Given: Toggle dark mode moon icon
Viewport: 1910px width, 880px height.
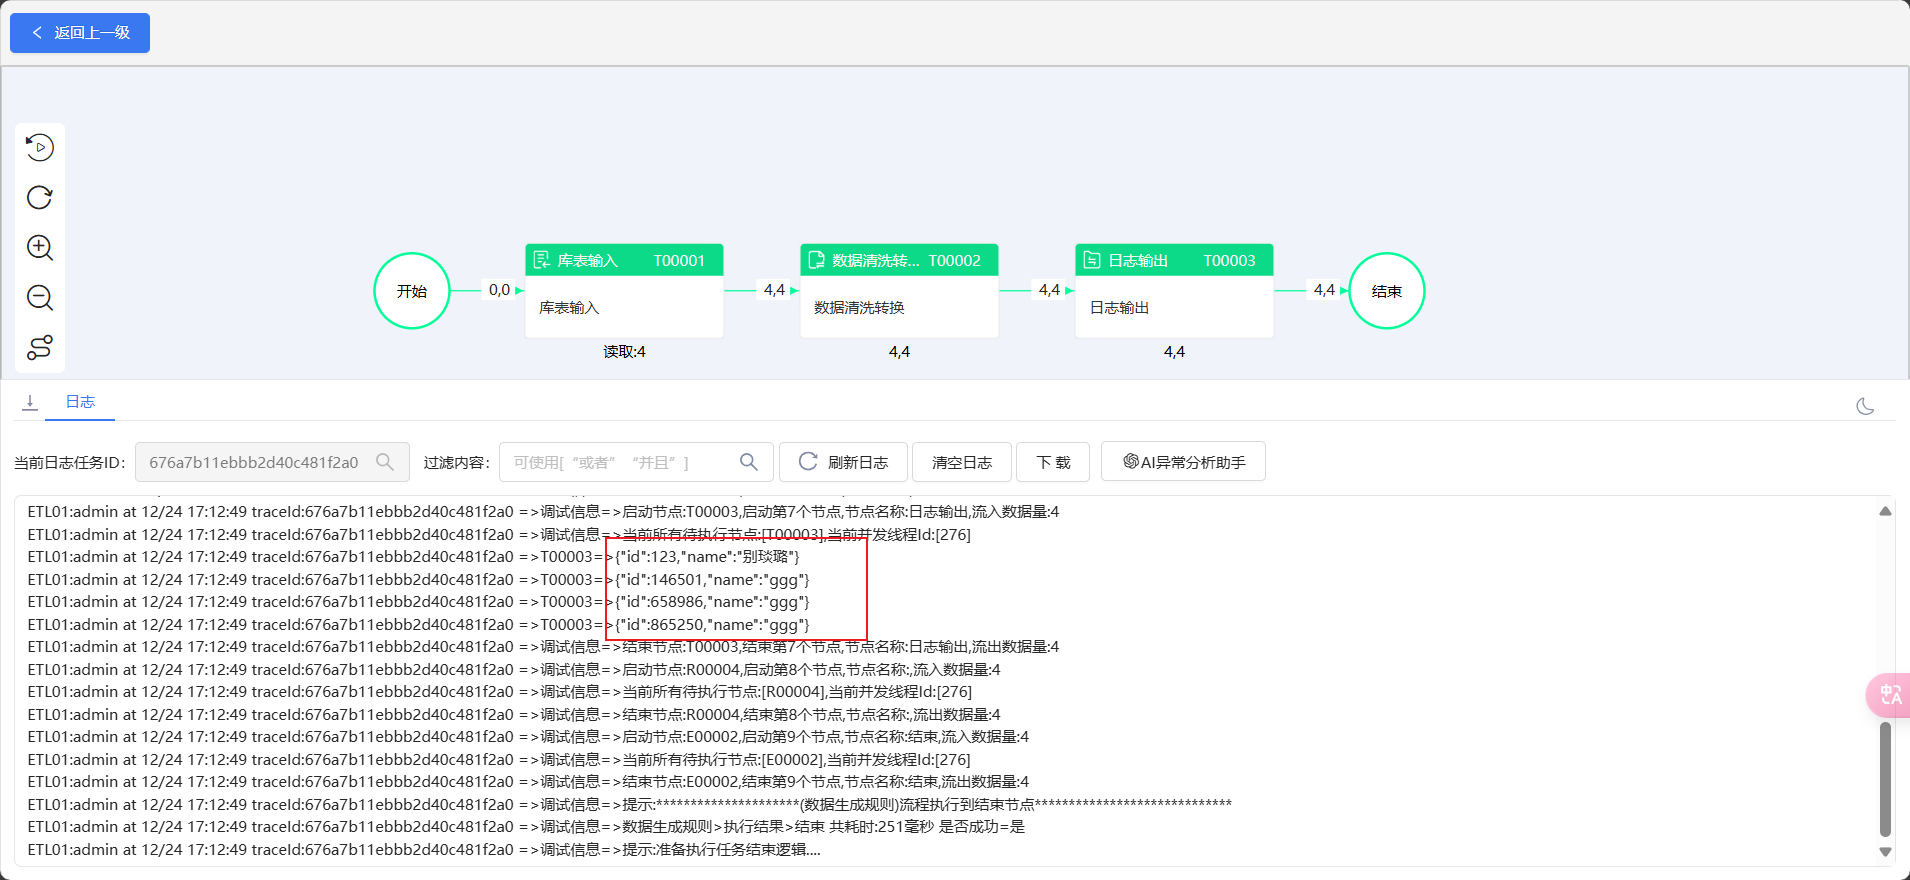Looking at the screenshot, I should pos(1865,406).
